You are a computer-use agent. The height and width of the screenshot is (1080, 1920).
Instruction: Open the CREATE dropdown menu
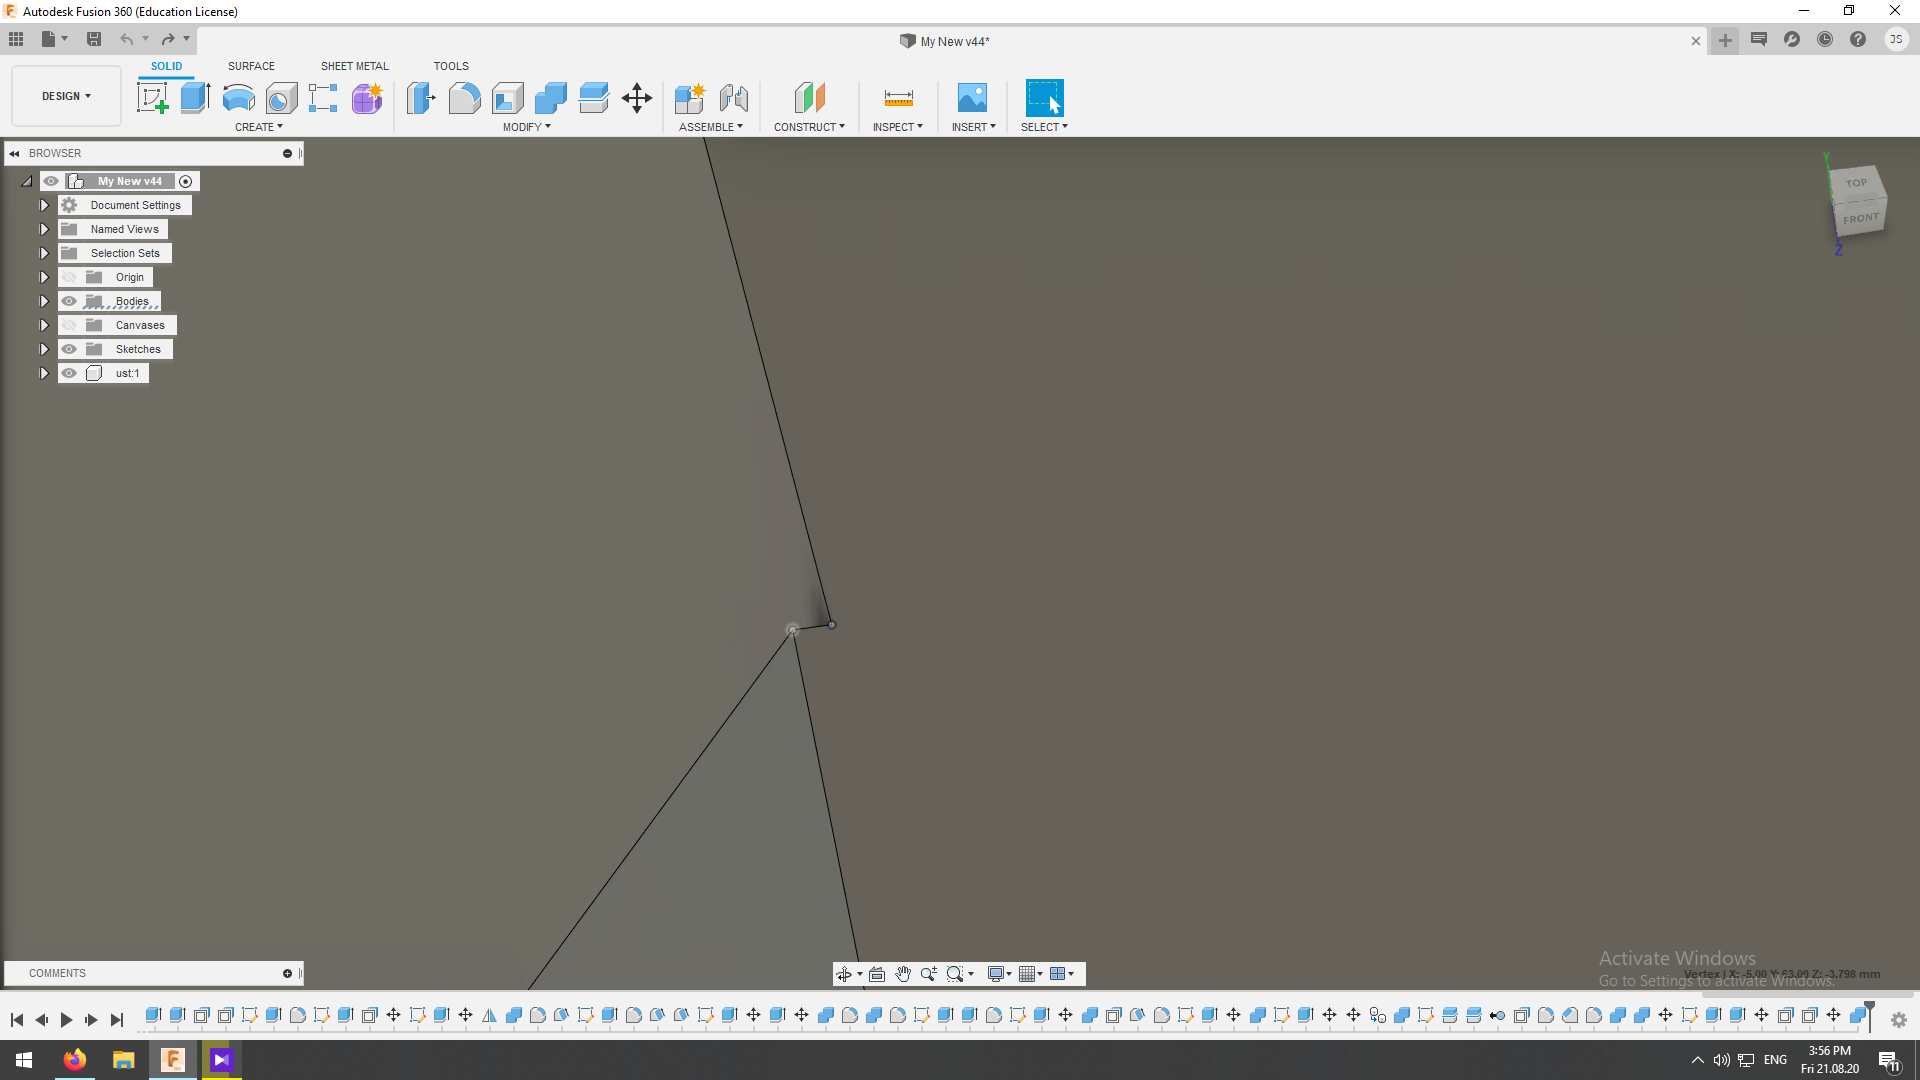click(258, 127)
